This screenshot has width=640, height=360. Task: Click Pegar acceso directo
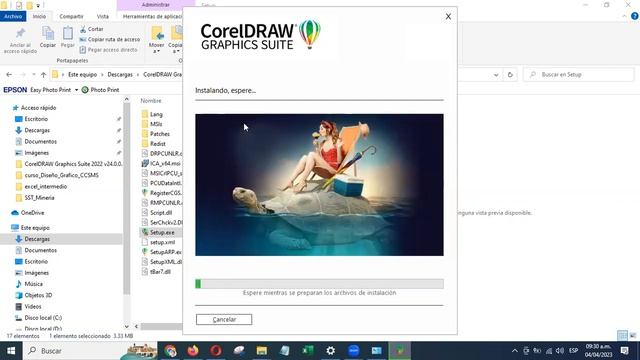click(108, 49)
